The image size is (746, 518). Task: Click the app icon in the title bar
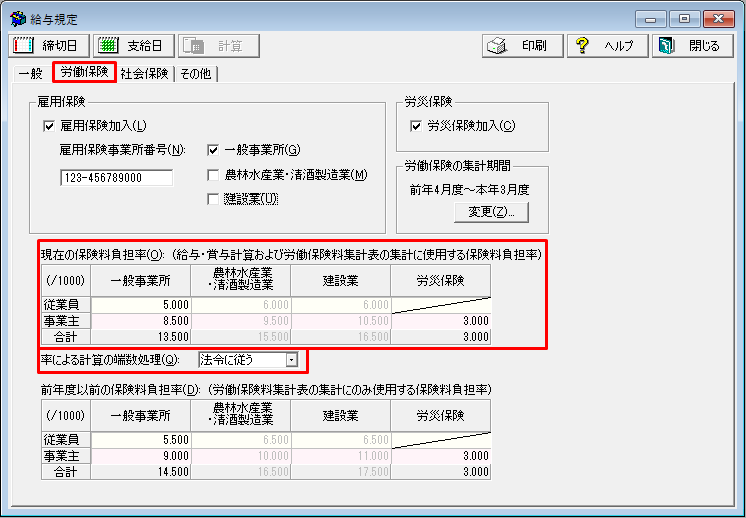click(x=17, y=19)
